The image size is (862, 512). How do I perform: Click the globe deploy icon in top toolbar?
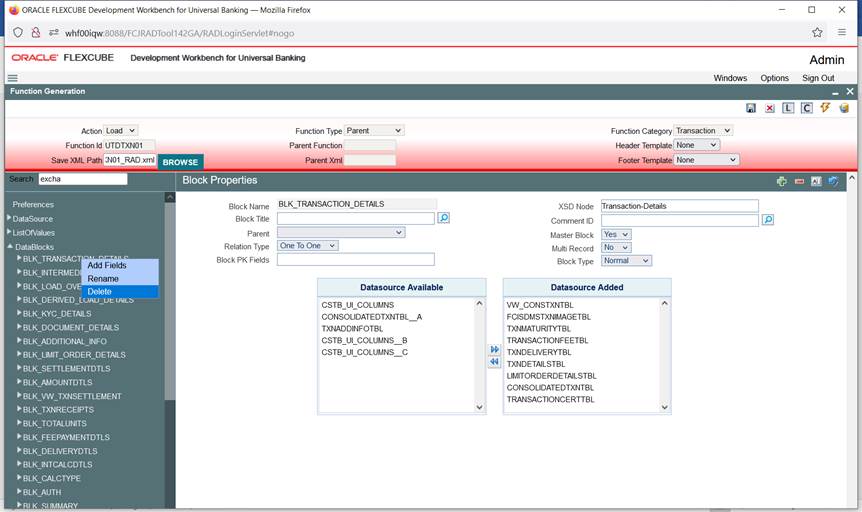click(844, 108)
